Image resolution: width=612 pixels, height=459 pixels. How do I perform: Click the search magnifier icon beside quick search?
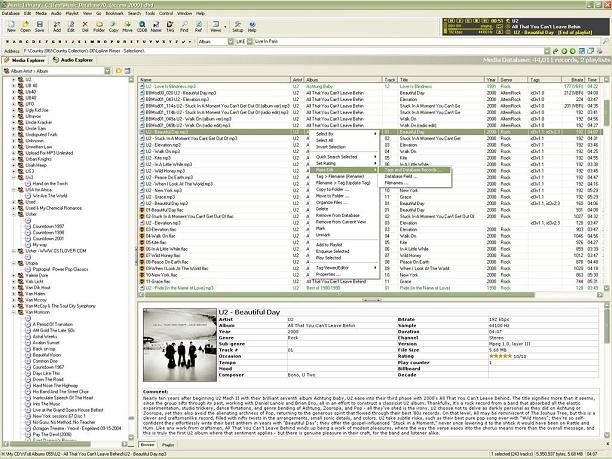click(x=605, y=41)
